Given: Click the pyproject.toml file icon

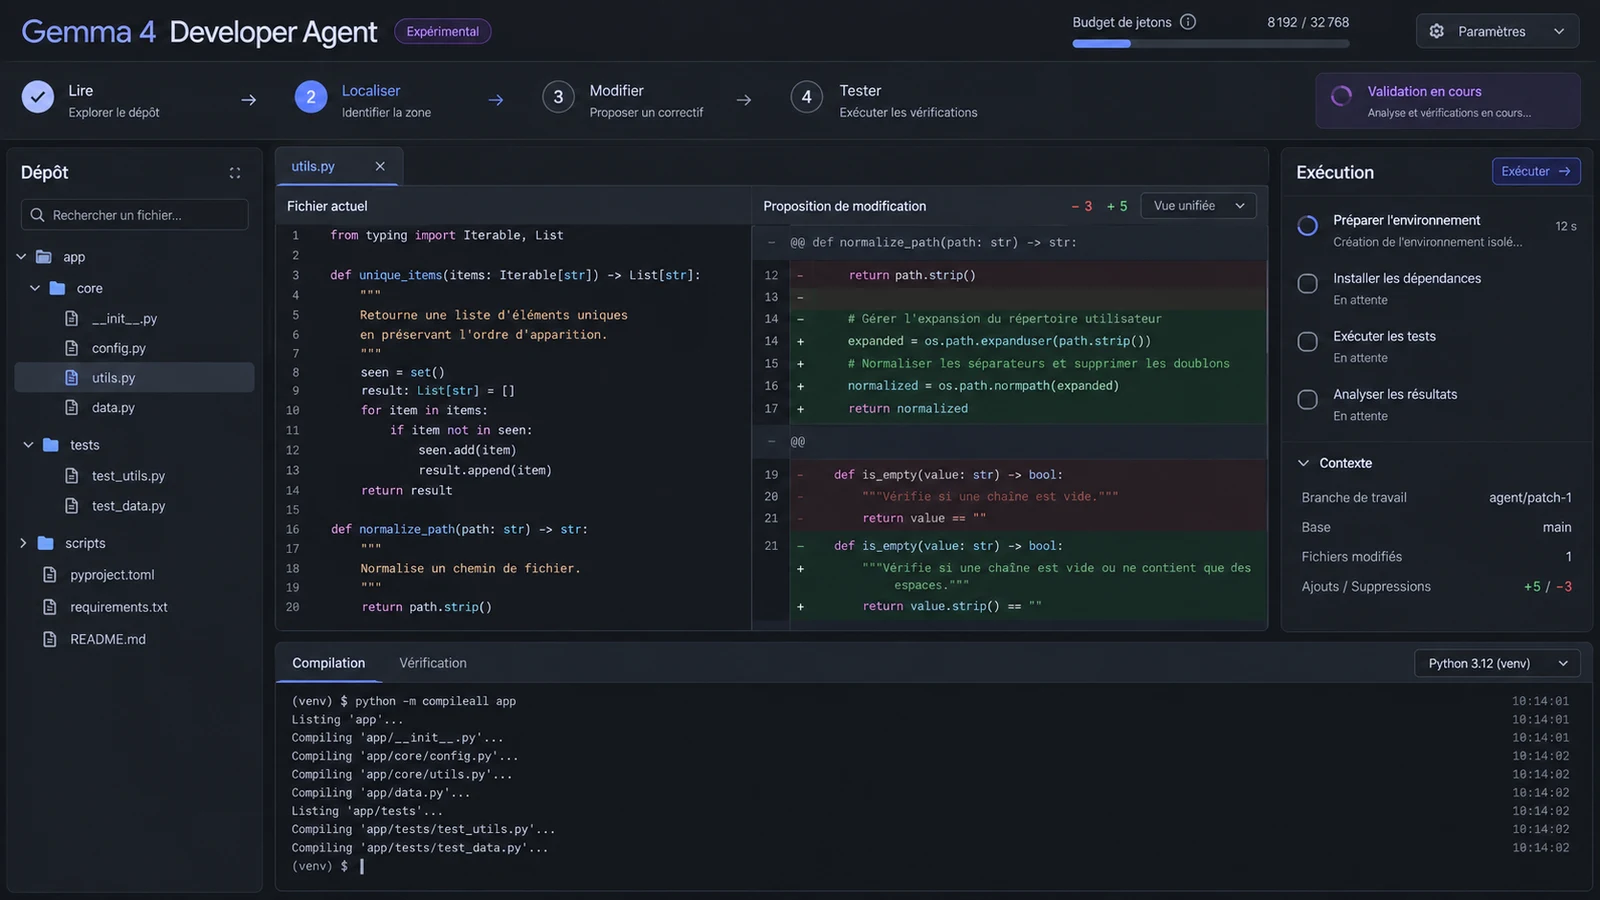Looking at the screenshot, I should [50, 575].
